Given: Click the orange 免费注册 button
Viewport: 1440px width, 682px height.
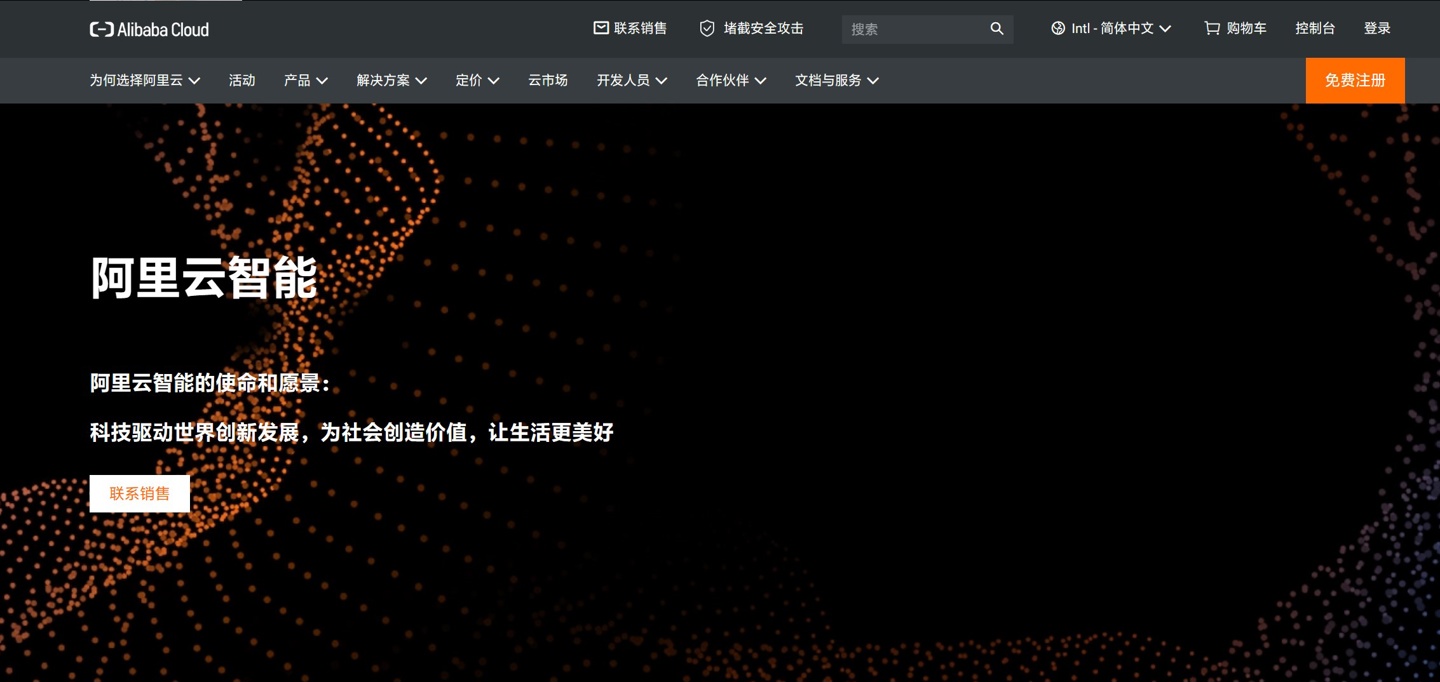Looking at the screenshot, I should (1355, 81).
